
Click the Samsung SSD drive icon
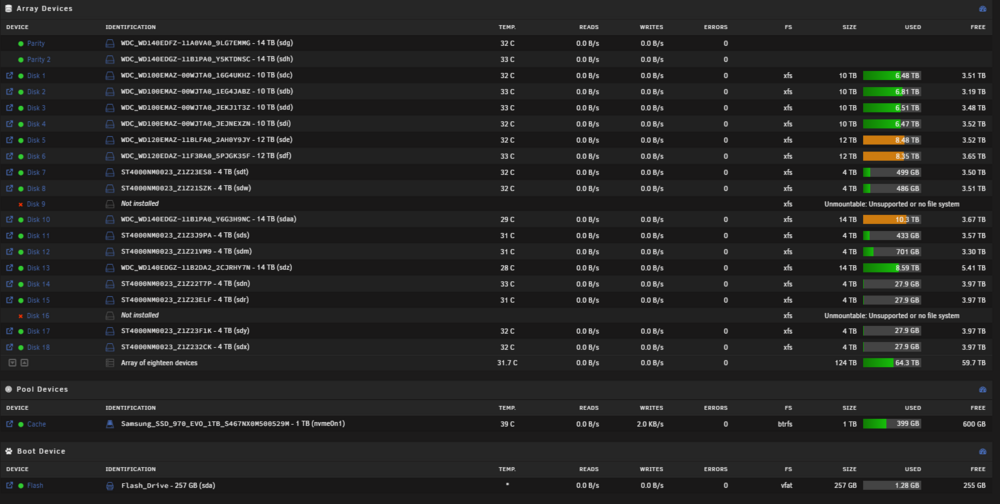(110, 424)
